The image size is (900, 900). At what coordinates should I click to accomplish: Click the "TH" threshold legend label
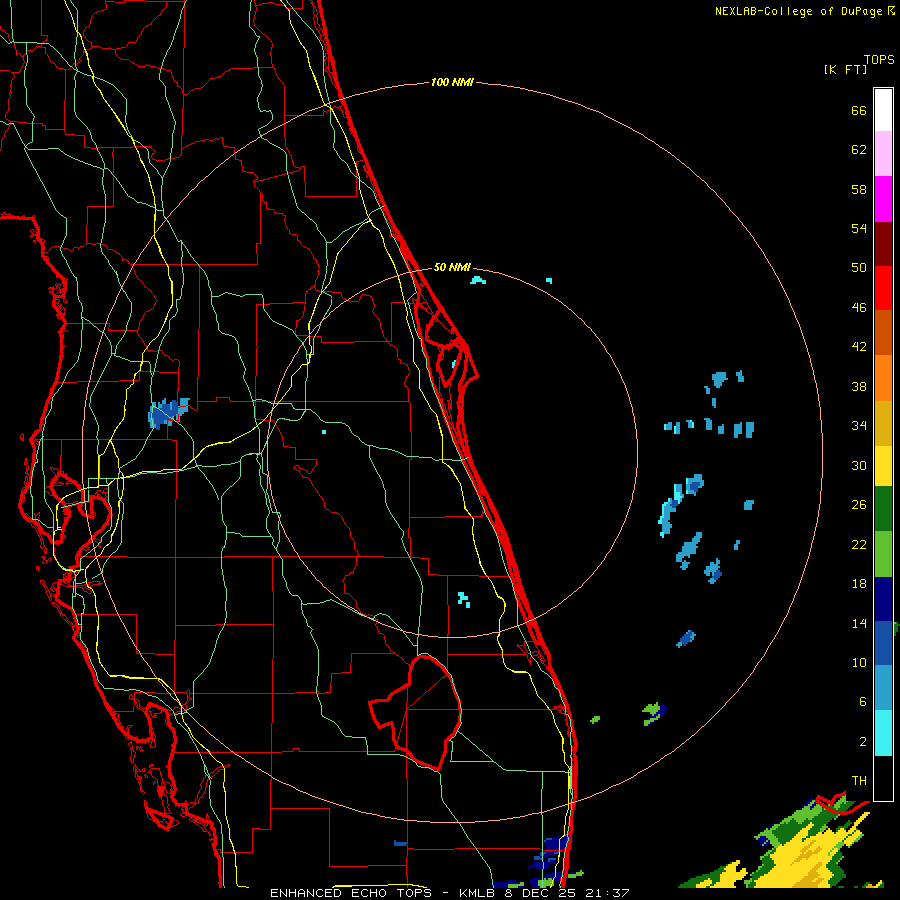(x=859, y=781)
